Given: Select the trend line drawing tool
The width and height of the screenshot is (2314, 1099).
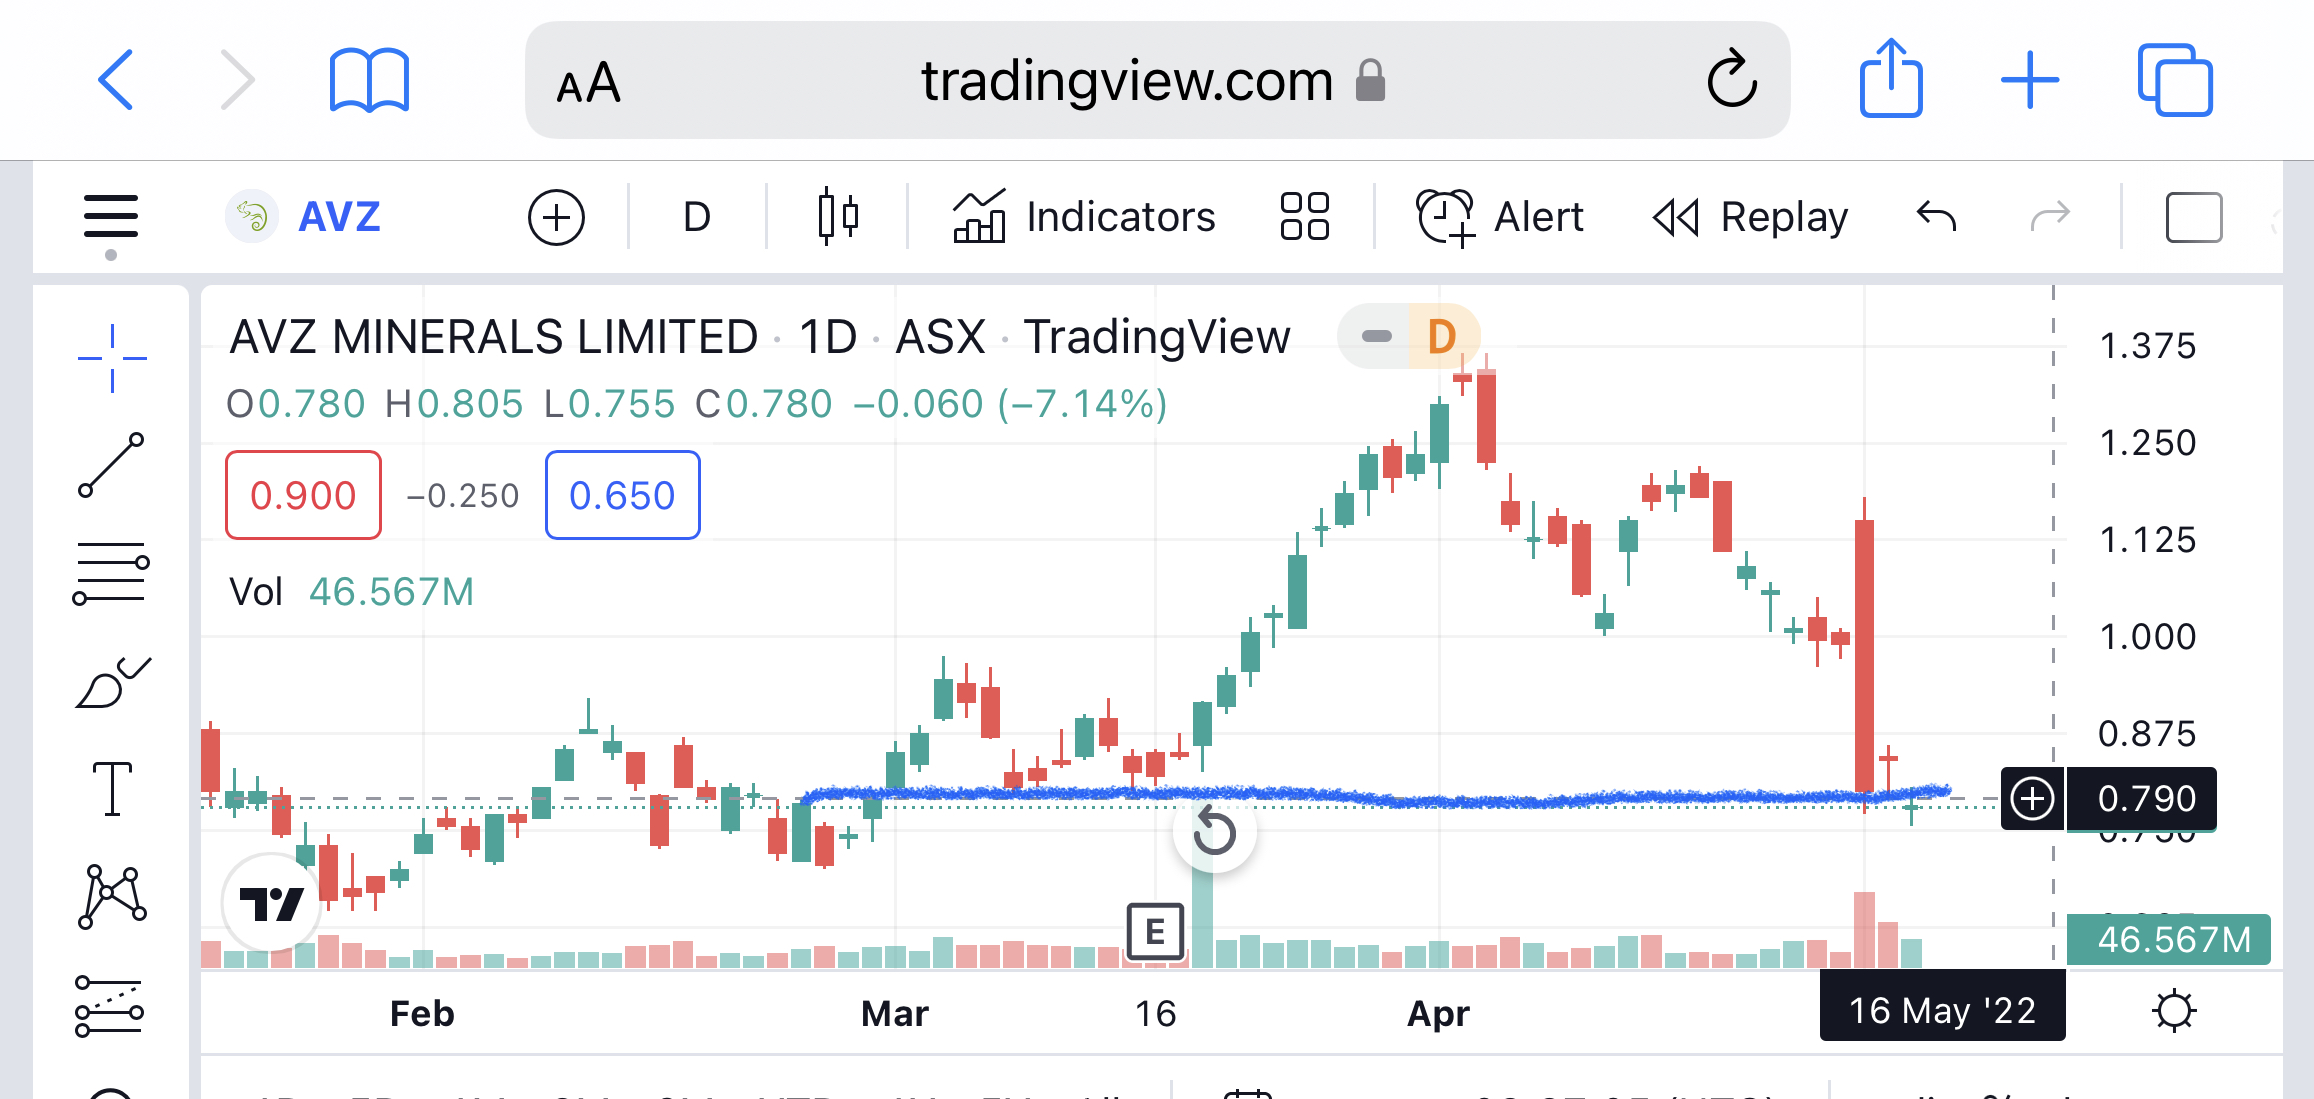Looking at the screenshot, I should point(112,465).
